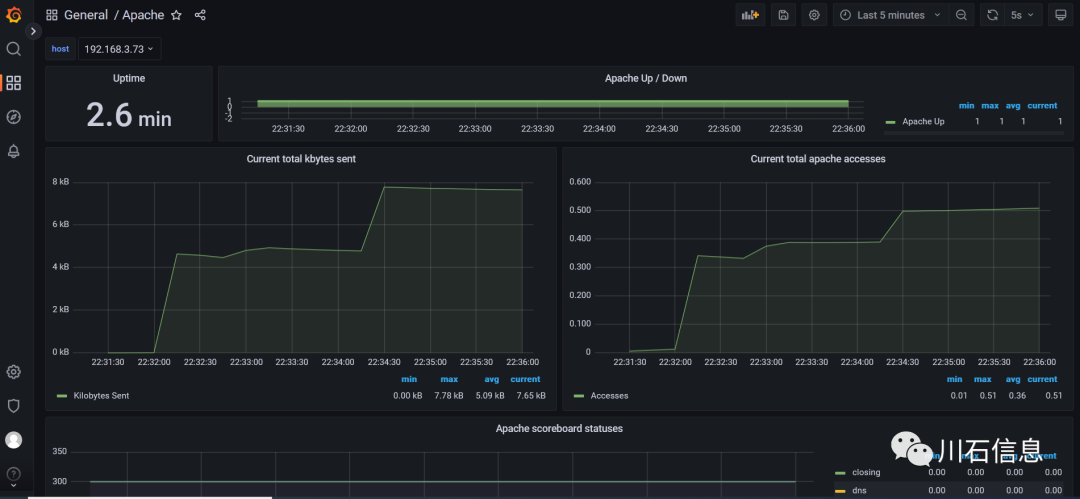Sort apache accesses legend by avg

(x=1013, y=379)
